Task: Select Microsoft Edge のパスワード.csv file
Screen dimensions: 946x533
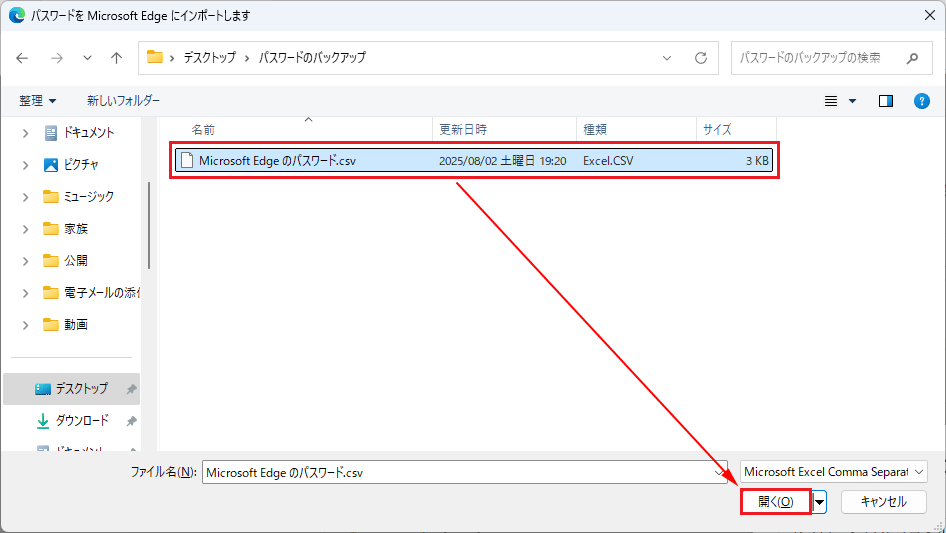Action: click(474, 161)
